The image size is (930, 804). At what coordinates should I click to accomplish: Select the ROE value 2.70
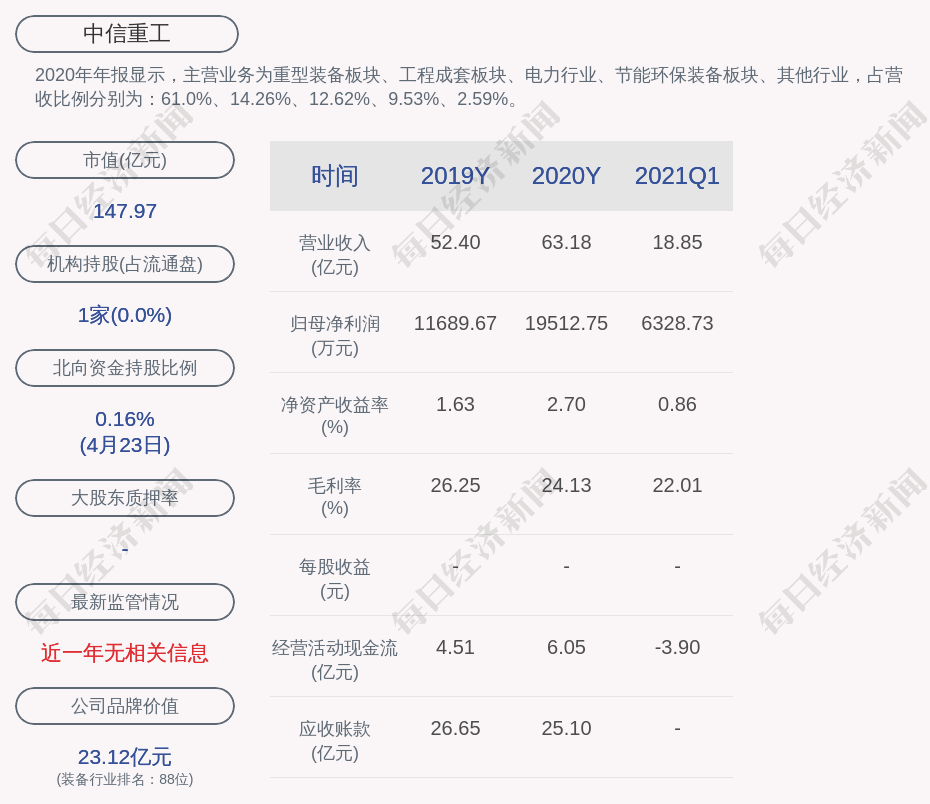tap(566, 404)
